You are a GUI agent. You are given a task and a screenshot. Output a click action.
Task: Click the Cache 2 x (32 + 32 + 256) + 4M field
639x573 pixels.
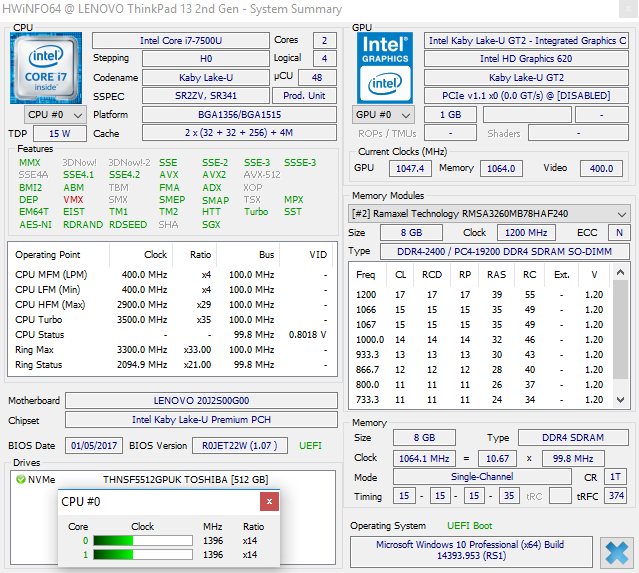(239, 133)
